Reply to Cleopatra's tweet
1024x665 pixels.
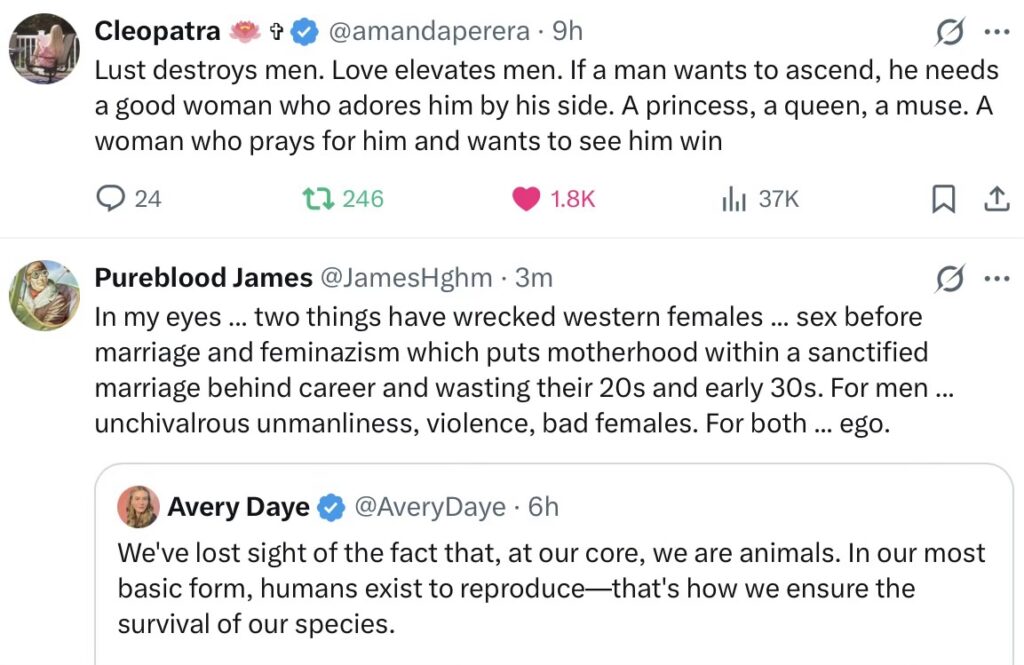click(x=110, y=199)
